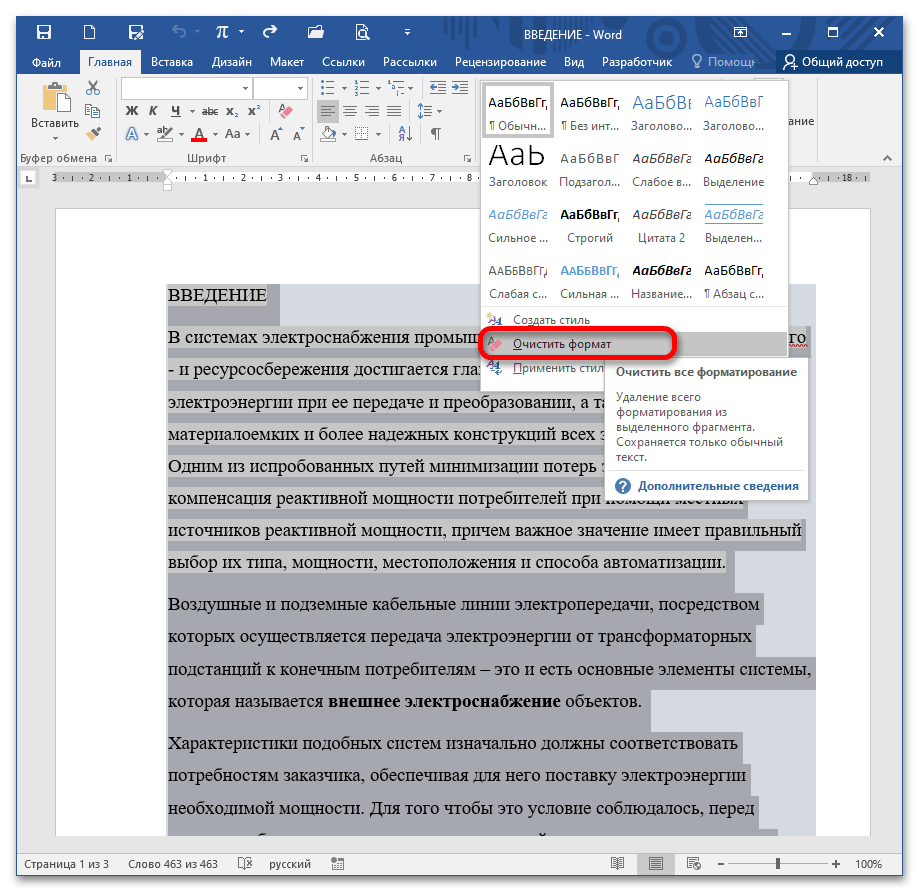Select Очистить формат menu entry
The height and width of the screenshot is (892, 919).
[x=634, y=344]
